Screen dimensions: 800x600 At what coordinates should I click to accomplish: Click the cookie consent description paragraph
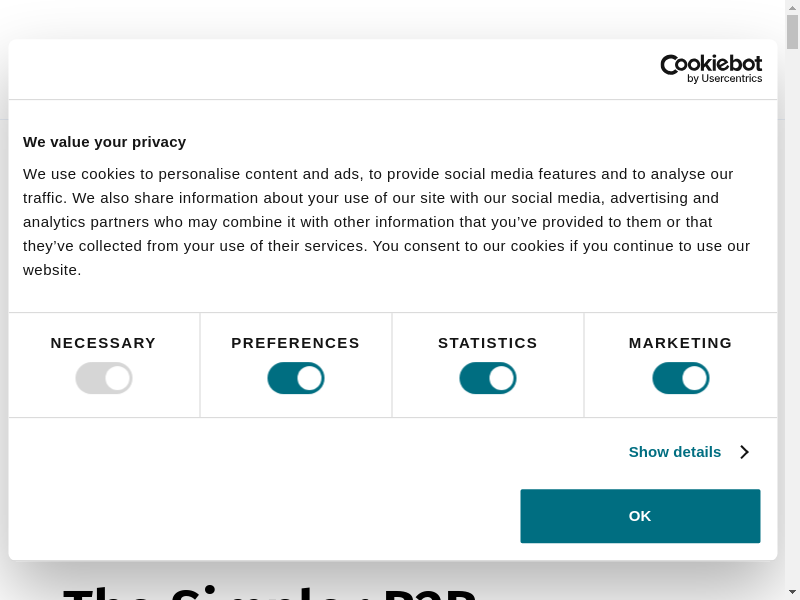click(386, 222)
